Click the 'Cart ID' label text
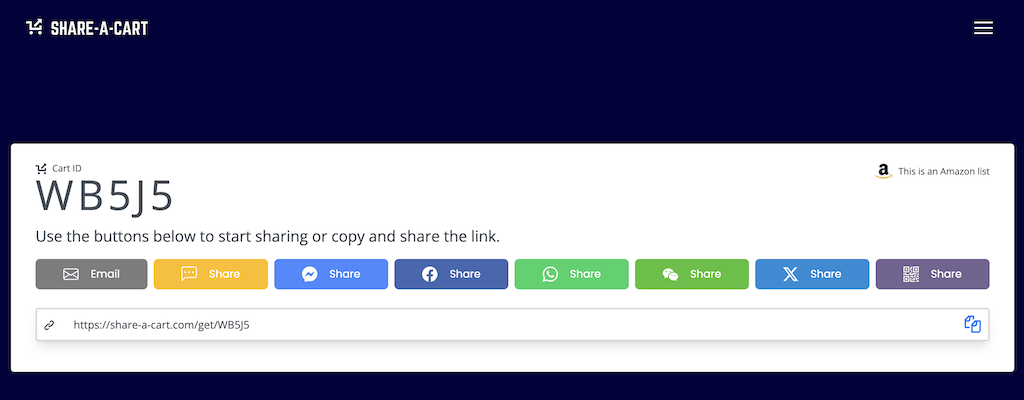The width and height of the screenshot is (1024, 400). tap(67, 169)
